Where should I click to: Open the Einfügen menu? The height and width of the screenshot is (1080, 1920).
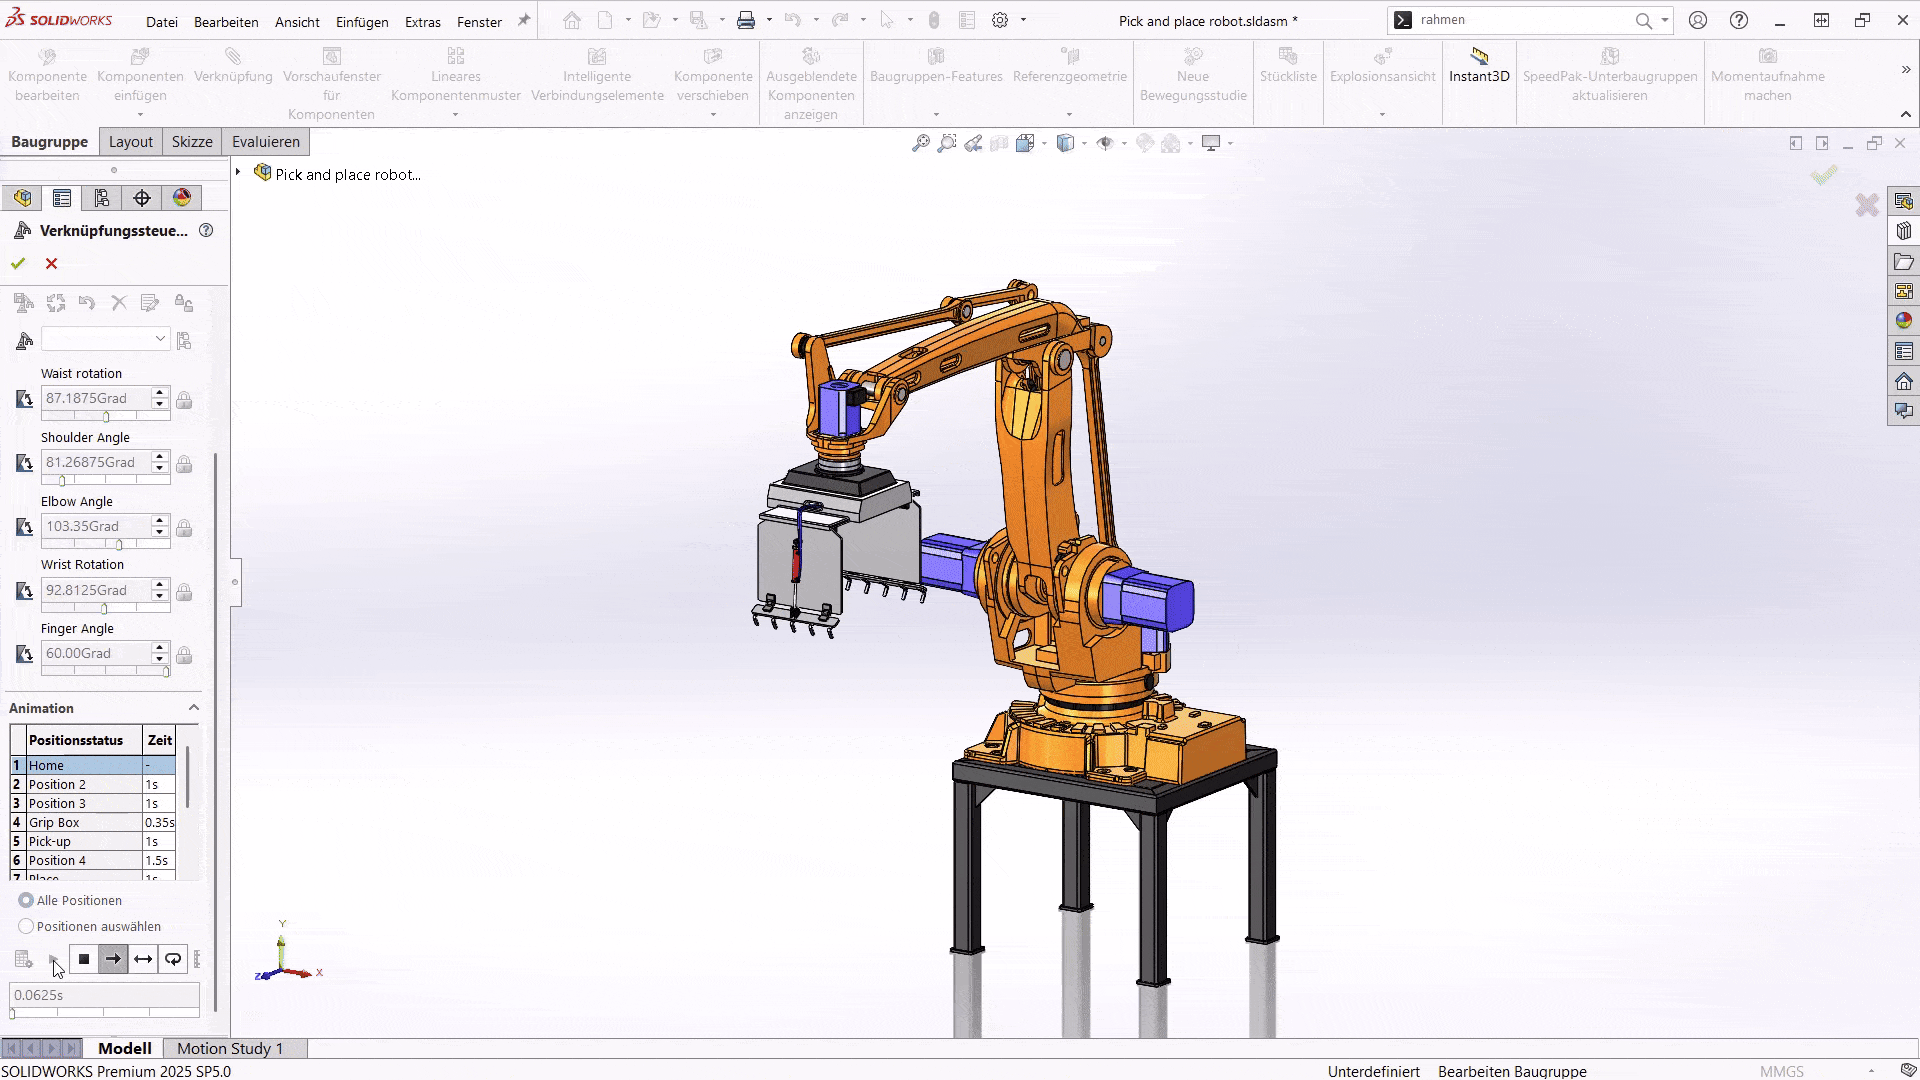(361, 21)
